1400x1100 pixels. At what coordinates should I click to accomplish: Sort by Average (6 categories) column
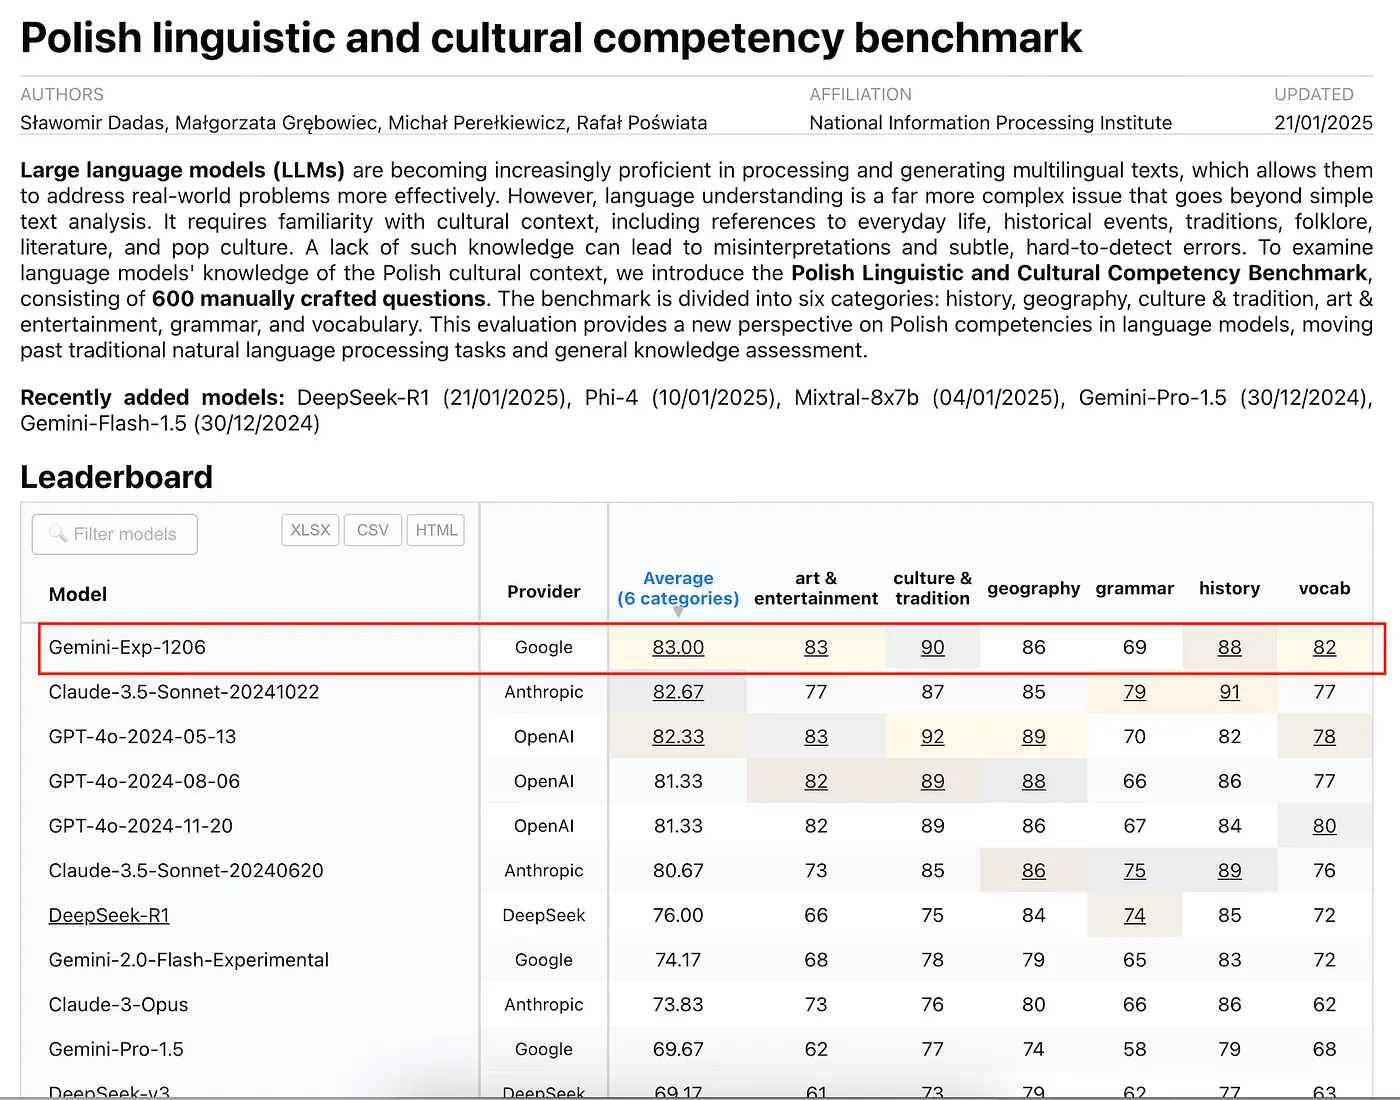pyautogui.click(x=678, y=588)
